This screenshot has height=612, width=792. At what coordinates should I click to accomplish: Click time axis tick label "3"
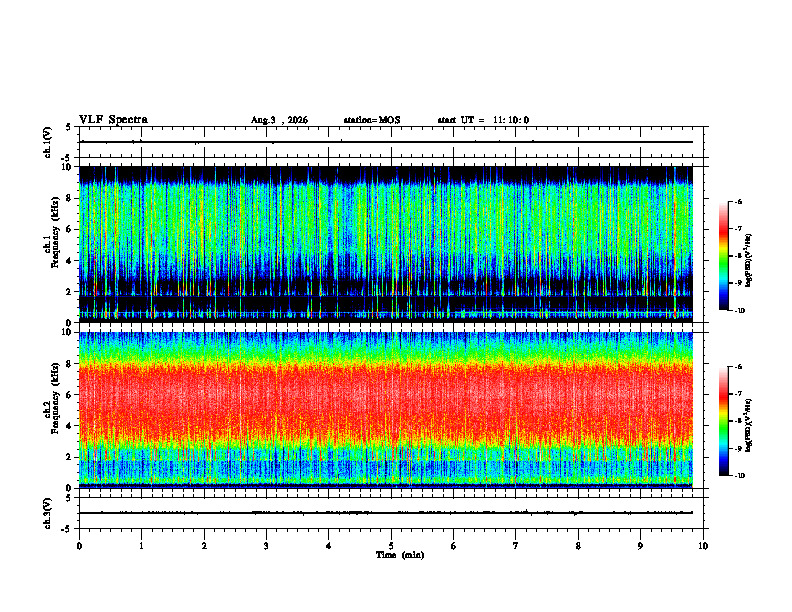(266, 546)
